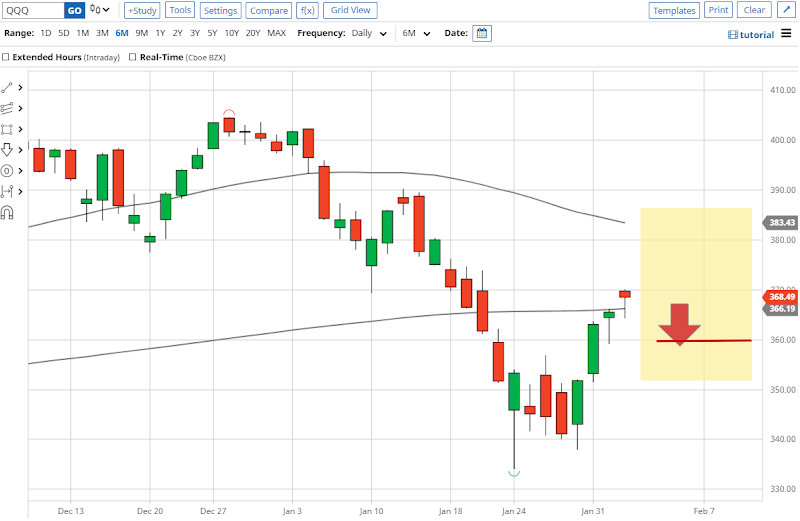
Task: Enable the Real-Time Cboe BZX checkbox
Action: 131,57
